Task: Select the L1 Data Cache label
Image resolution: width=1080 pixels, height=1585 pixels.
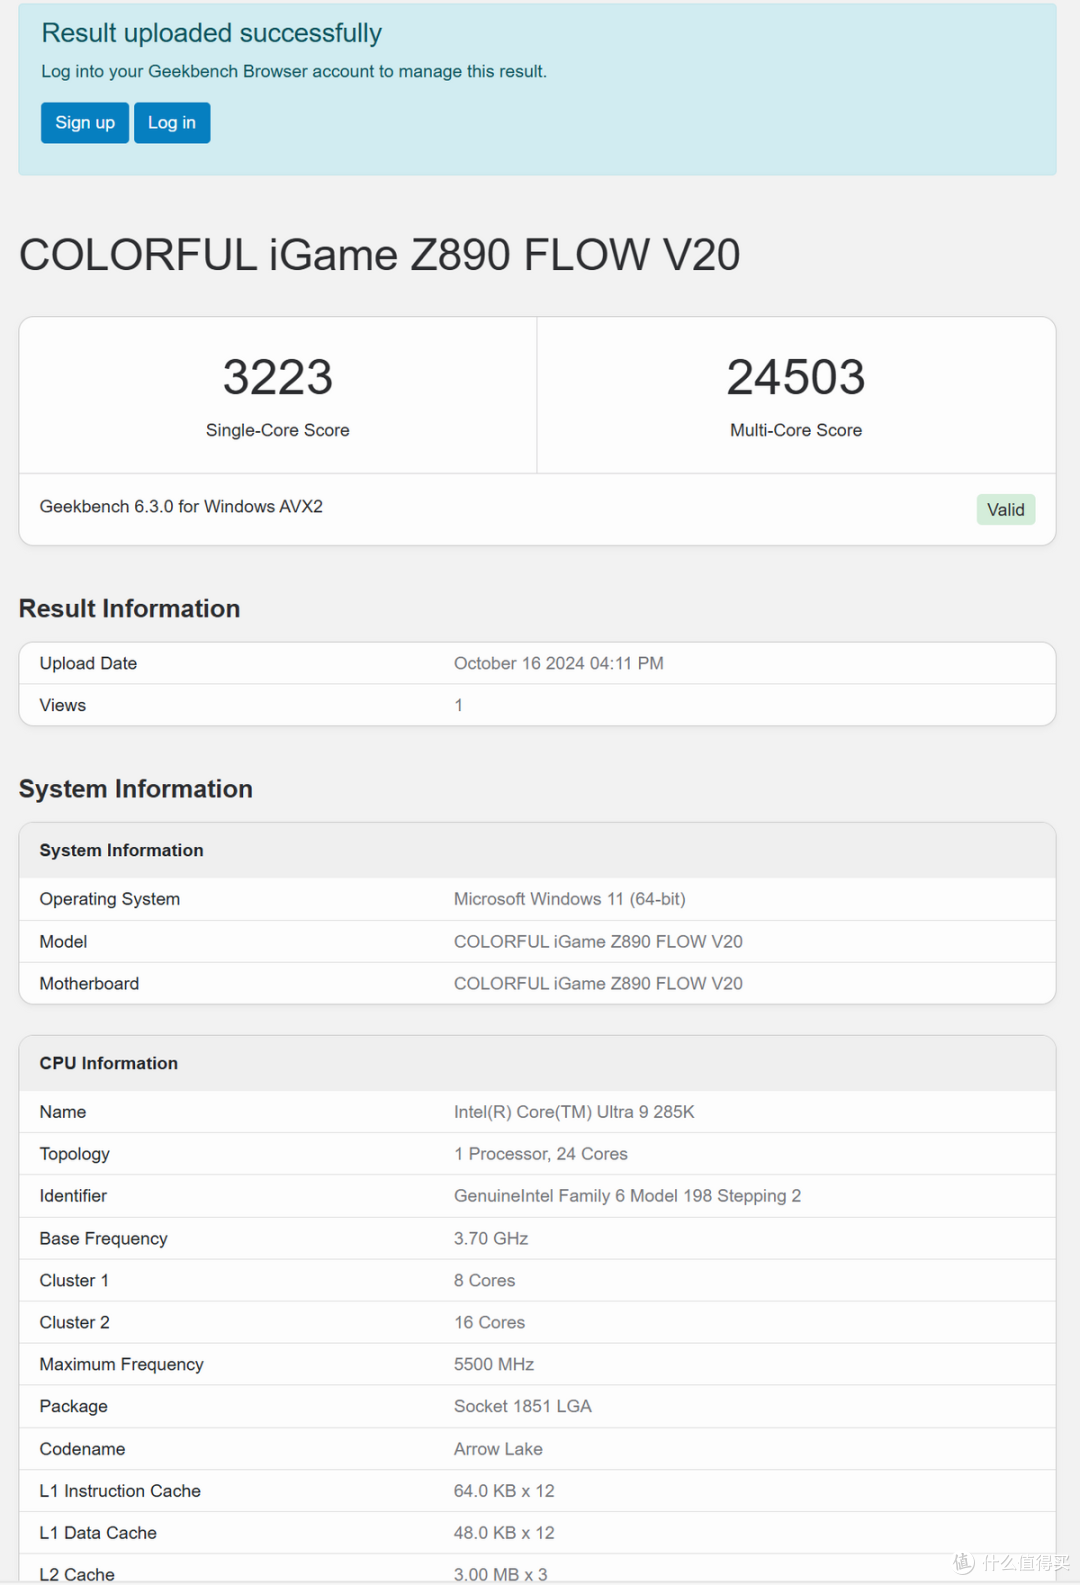Action: (98, 1534)
